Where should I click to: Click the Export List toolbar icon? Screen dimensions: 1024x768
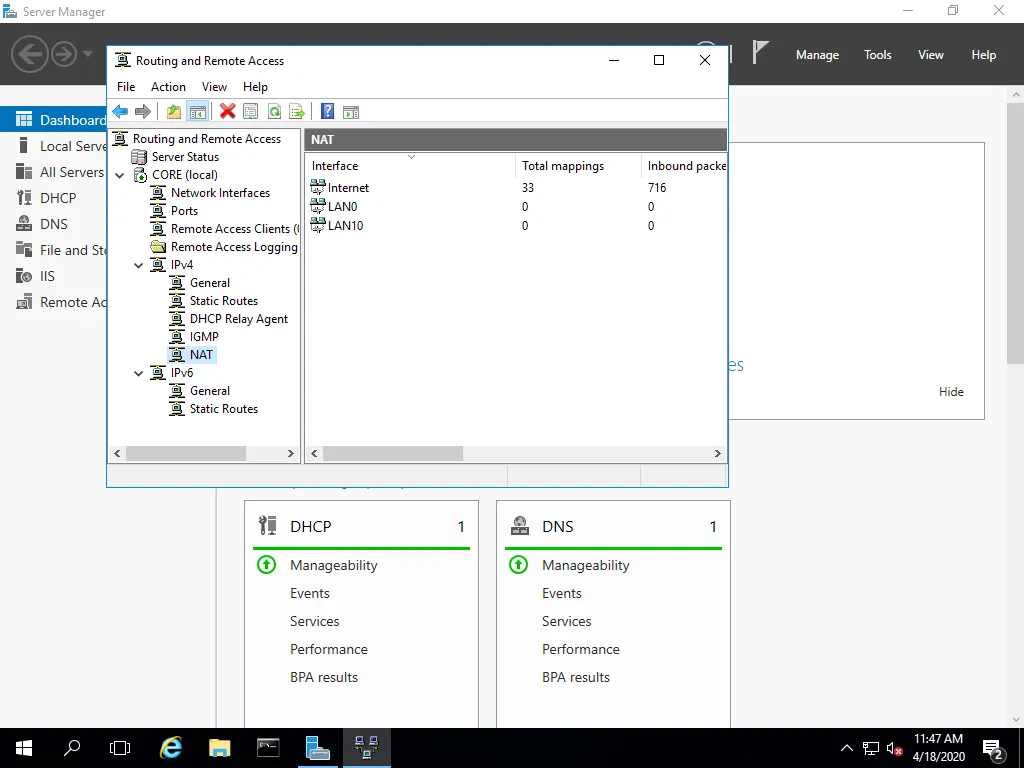pos(297,112)
